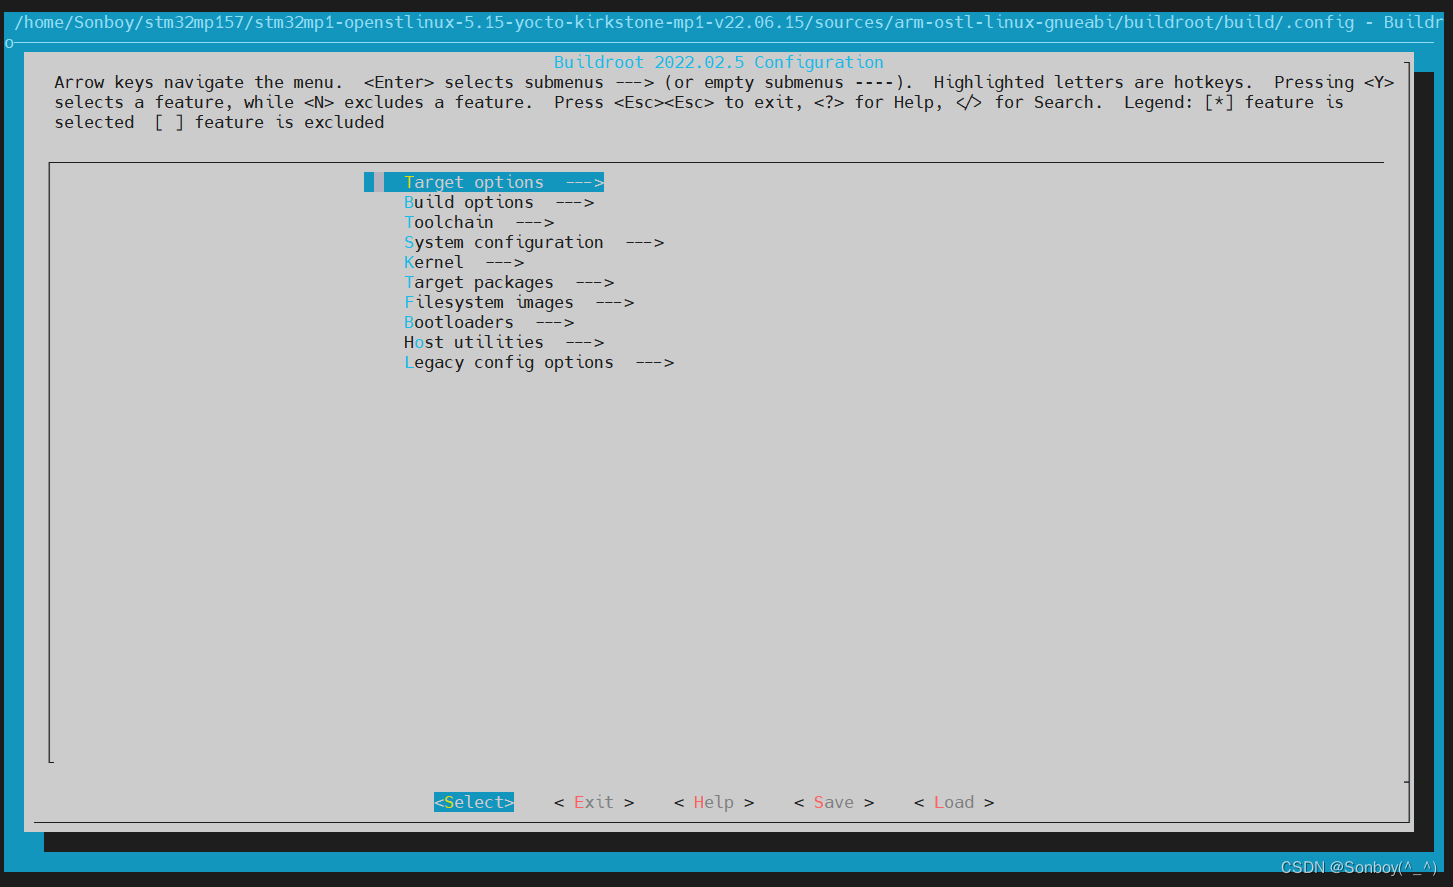Open the Filesystem images submenu
This screenshot has height=887, width=1453.
click(489, 302)
